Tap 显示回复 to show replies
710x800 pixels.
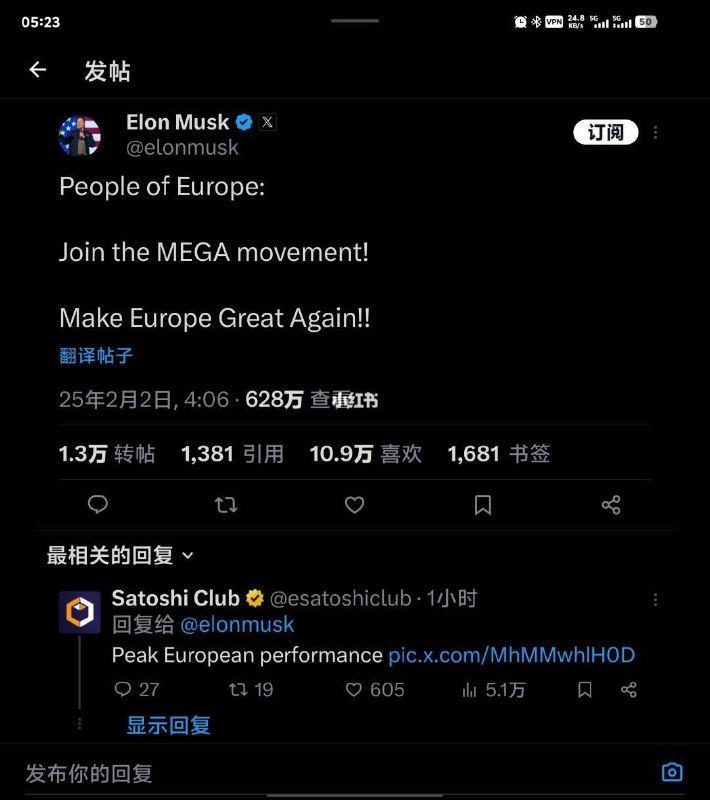(168, 725)
